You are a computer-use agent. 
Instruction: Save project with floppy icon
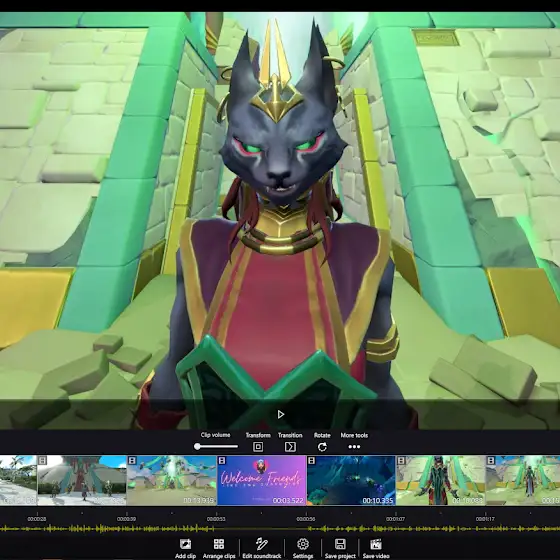pyautogui.click(x=340, y=544)
